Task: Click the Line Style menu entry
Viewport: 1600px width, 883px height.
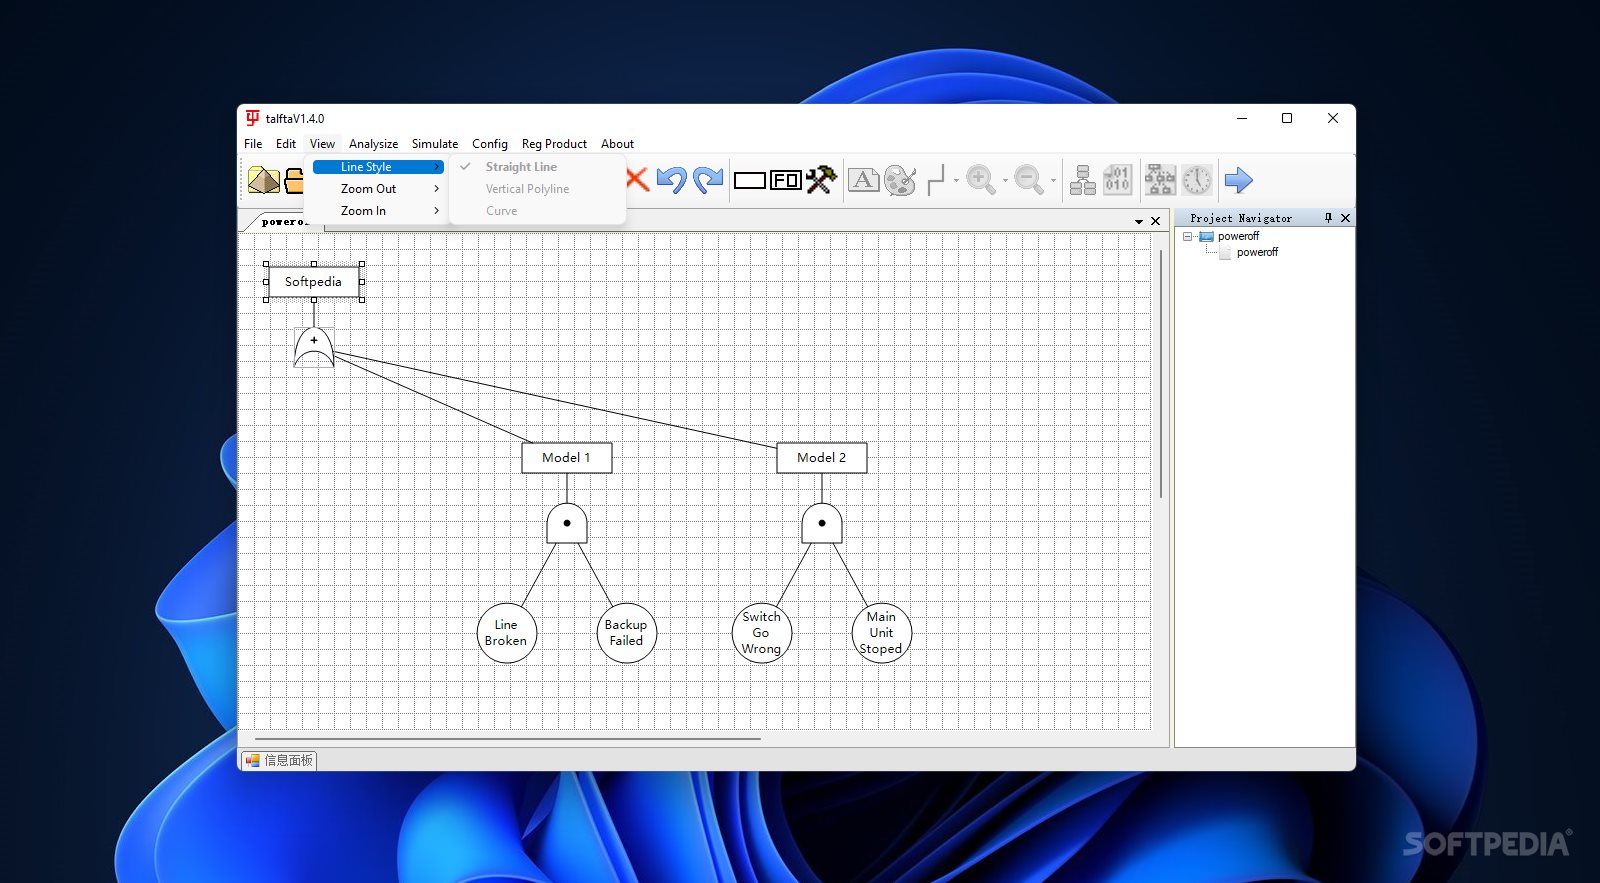Action: 378,167
